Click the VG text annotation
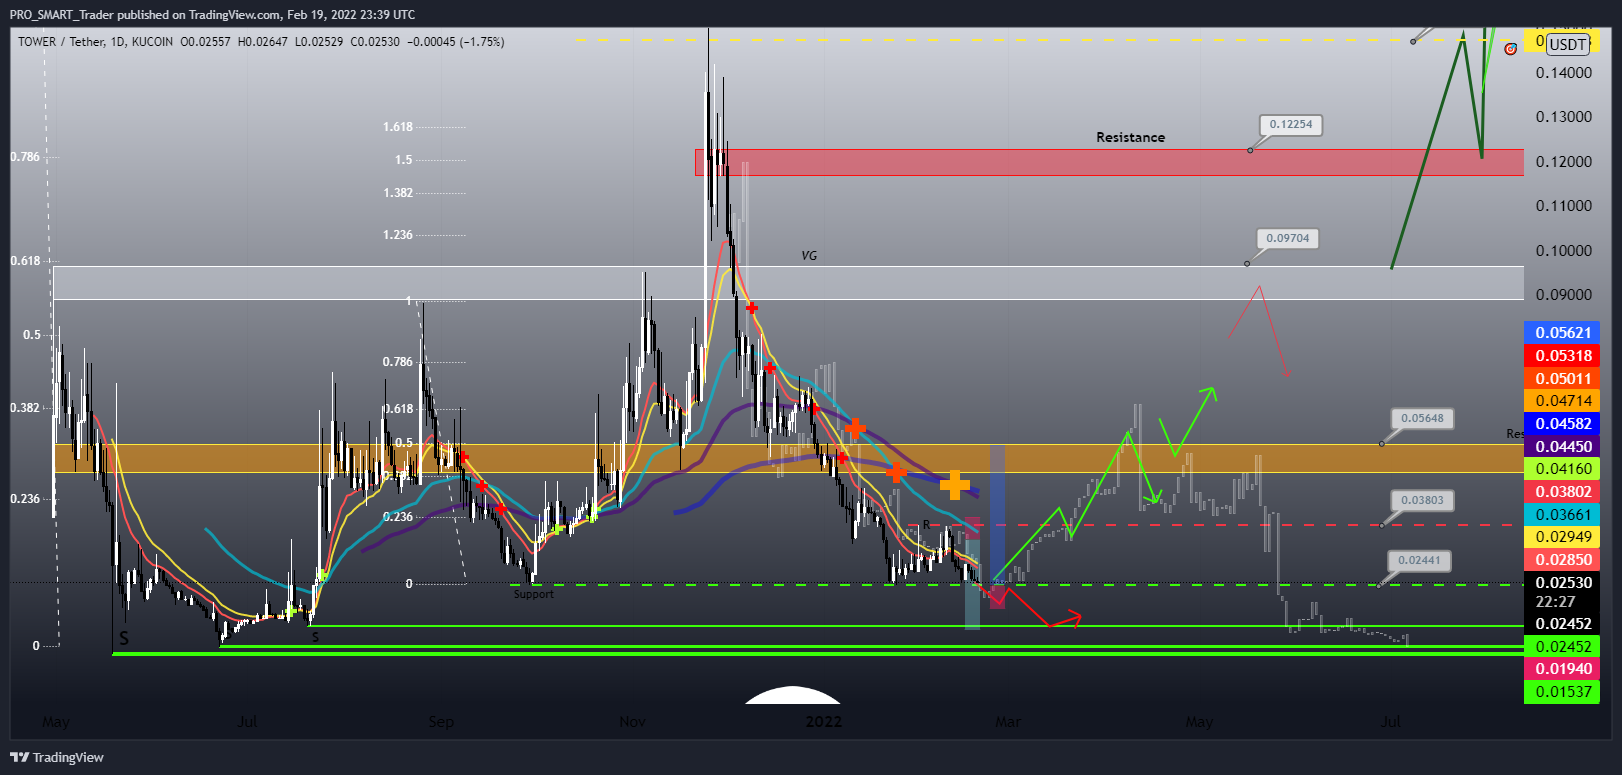Image resolution: width=1622 pixels, height=775 pixels. click(809, 256)
